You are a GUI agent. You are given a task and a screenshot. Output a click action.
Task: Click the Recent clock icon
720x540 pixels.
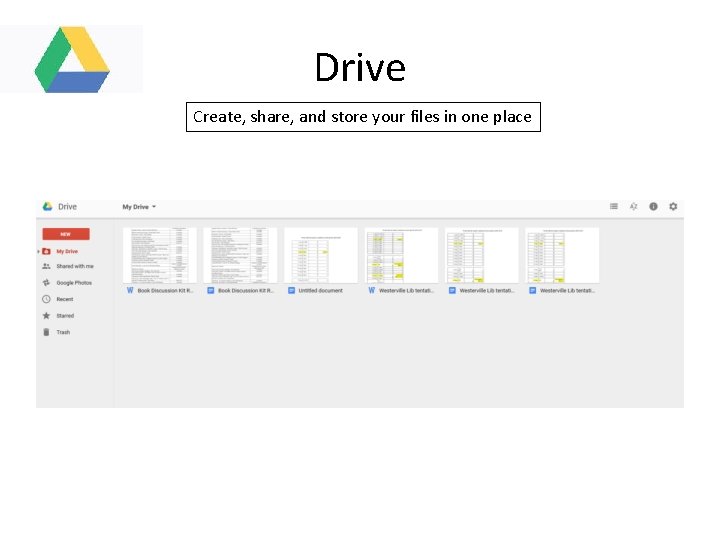[46, 299]
